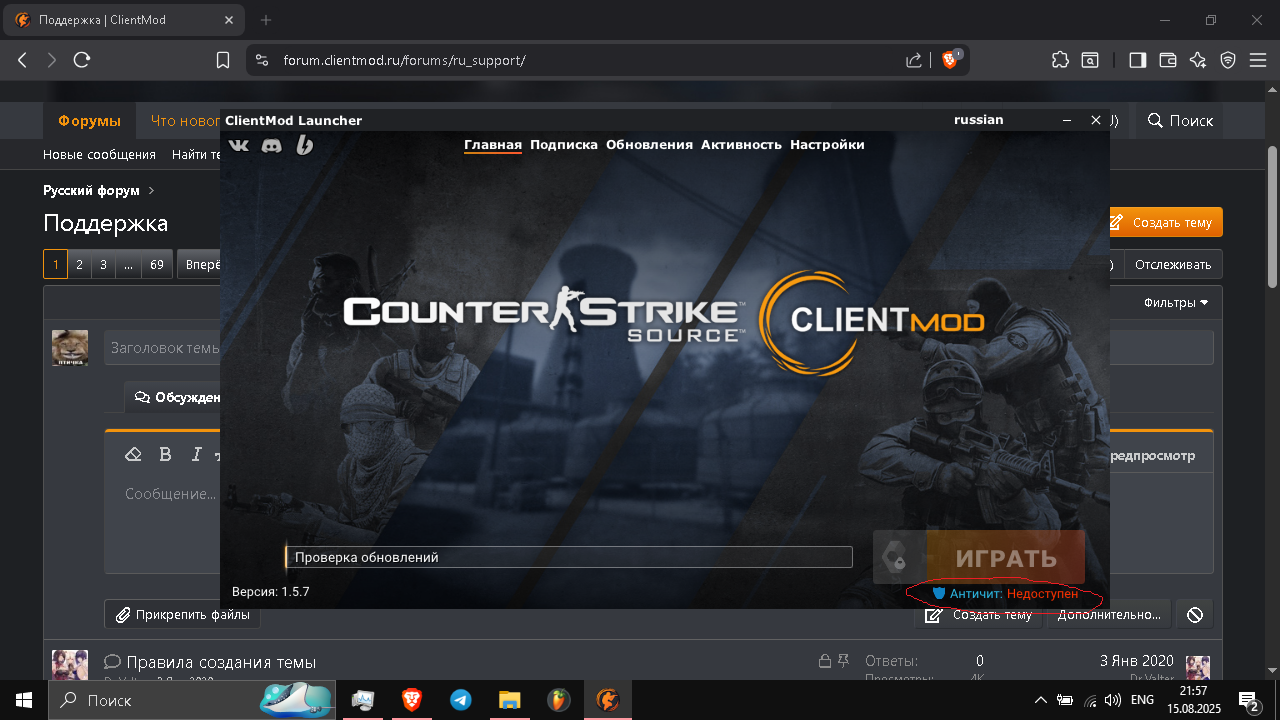
Task: Open FL Studio from the taskbar
Action: 558,700
